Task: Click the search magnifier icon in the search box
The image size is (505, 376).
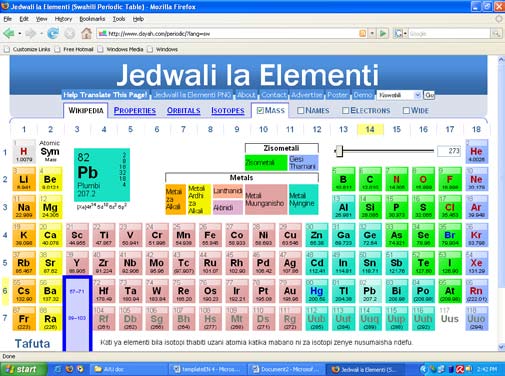Action: 496,33
